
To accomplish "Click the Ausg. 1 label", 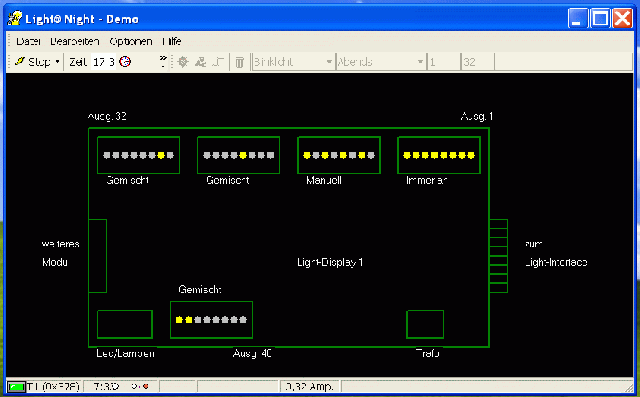I will [x=477, y=117].
